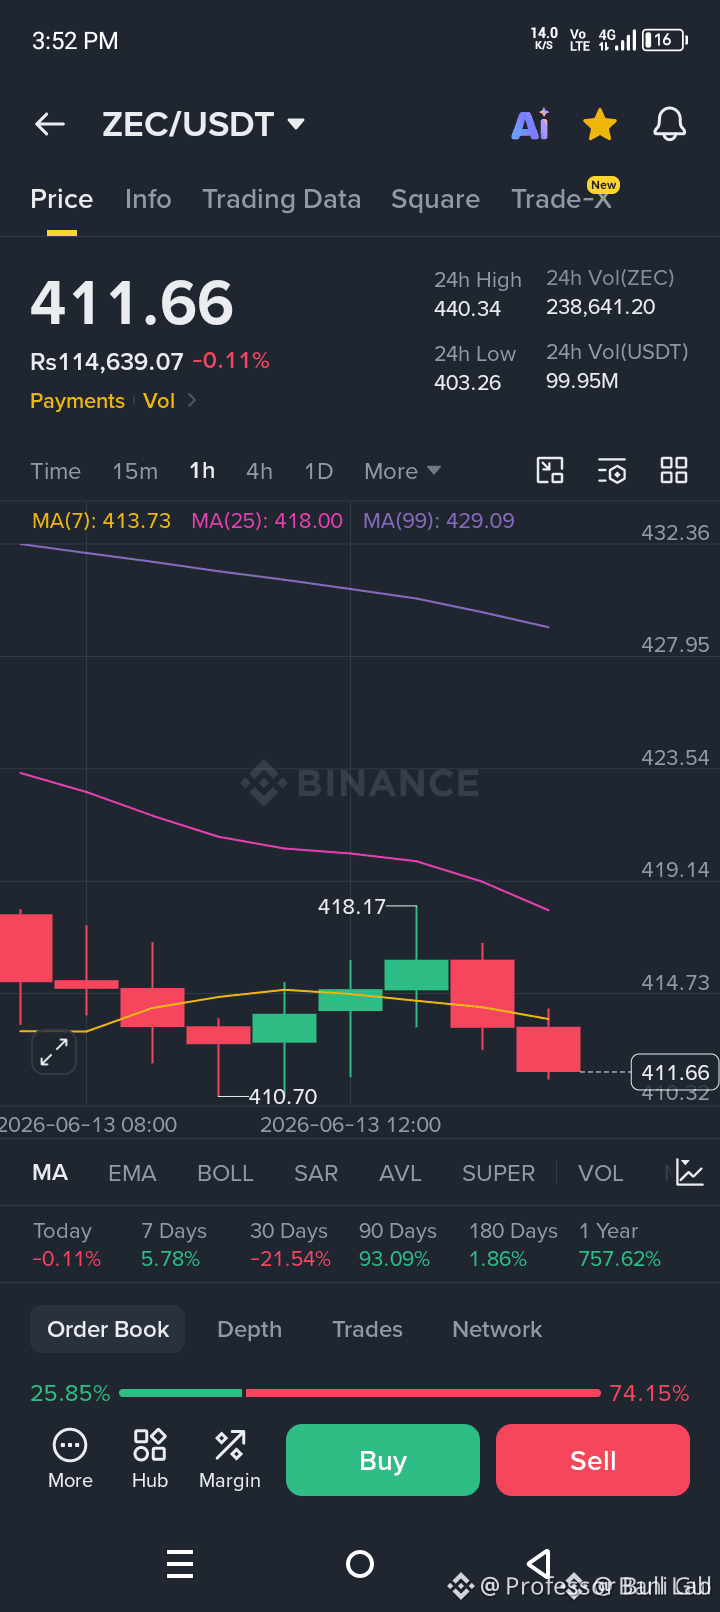Open the Info tab
Screen dimensions: 720x1612
pyautogui.click(x=148, y=199)
